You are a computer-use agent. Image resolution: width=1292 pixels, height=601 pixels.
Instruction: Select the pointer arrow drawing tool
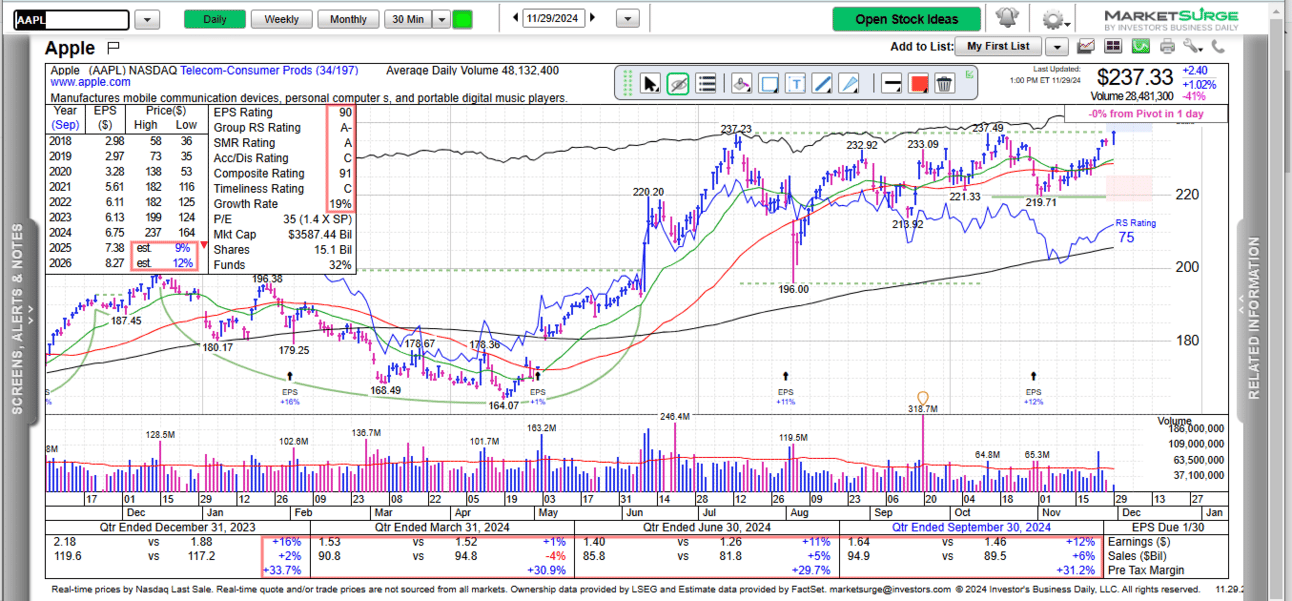pyautogui.click(x=651, y=83)
